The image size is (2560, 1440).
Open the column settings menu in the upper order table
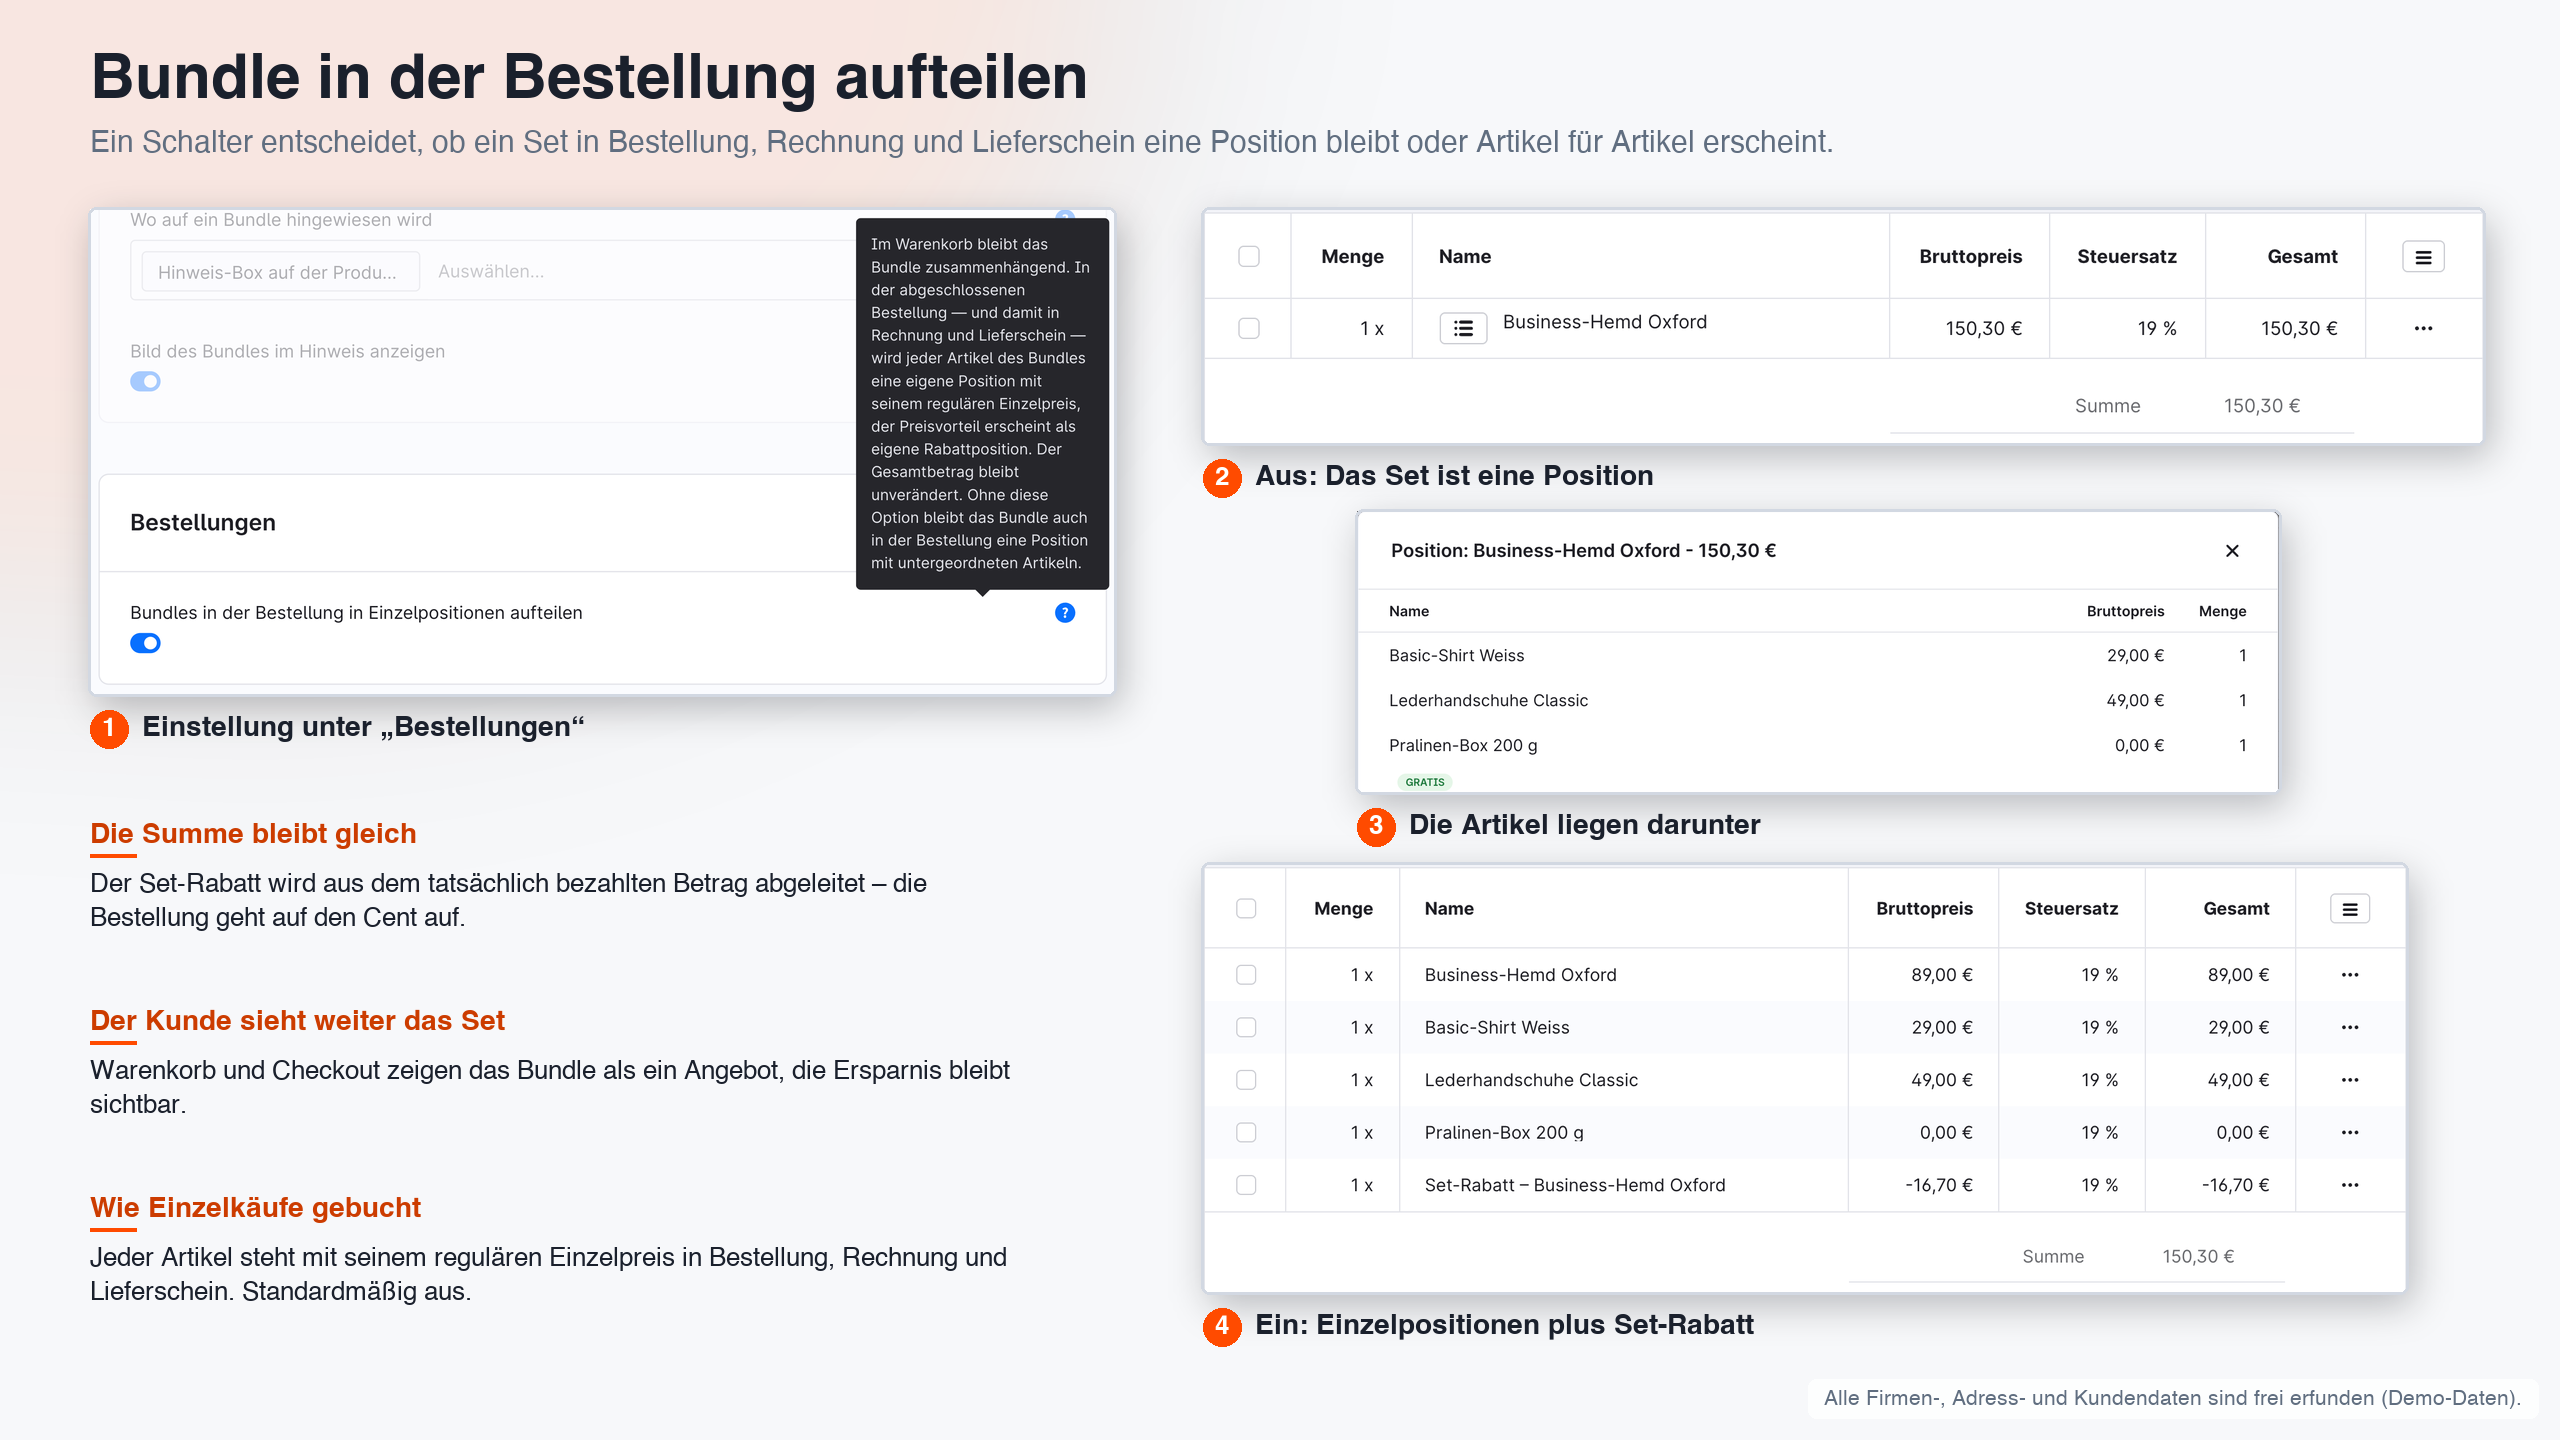pos(2423,257)
